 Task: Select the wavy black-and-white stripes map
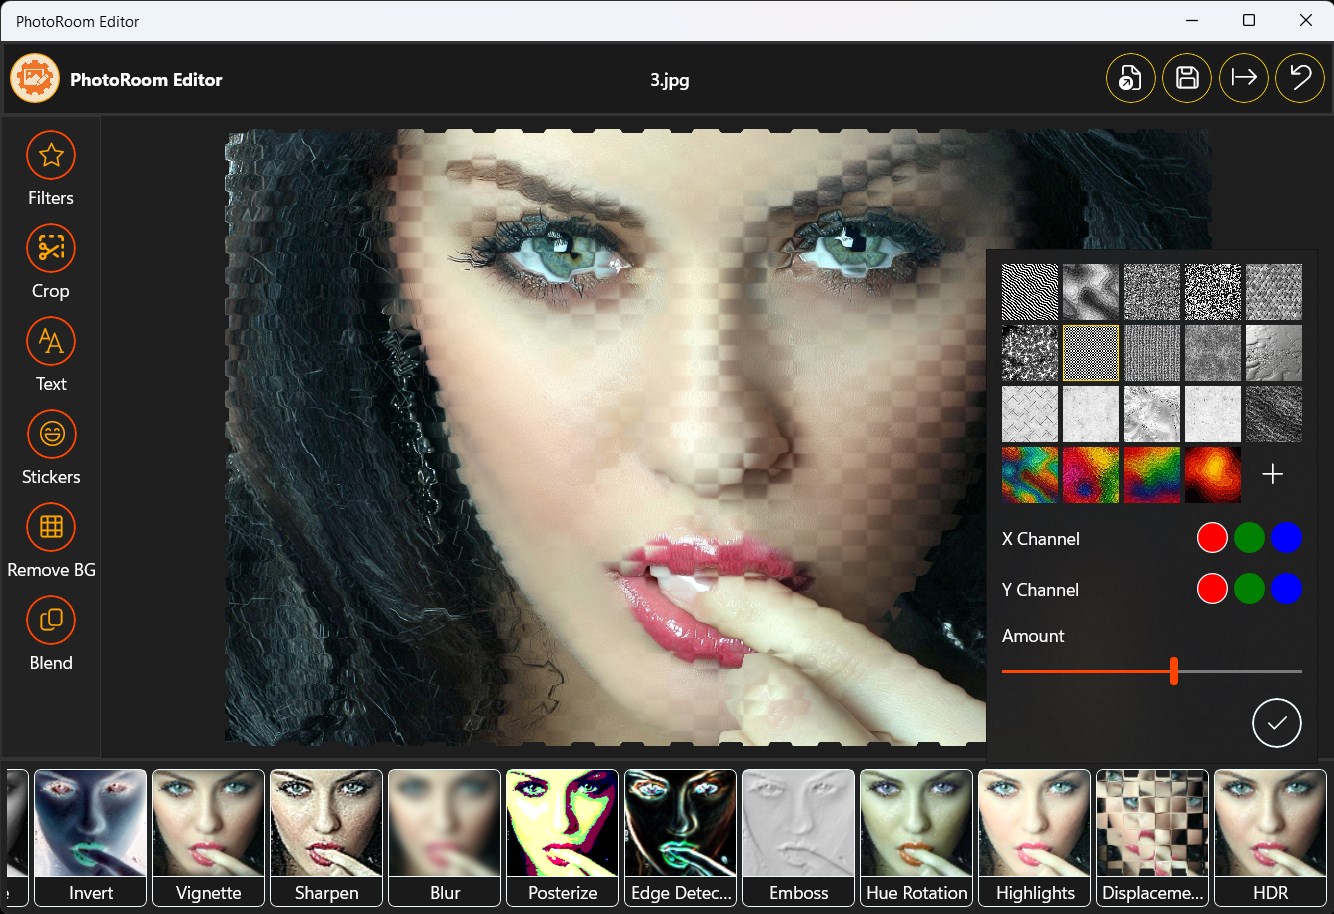[x=1030, y=292]
